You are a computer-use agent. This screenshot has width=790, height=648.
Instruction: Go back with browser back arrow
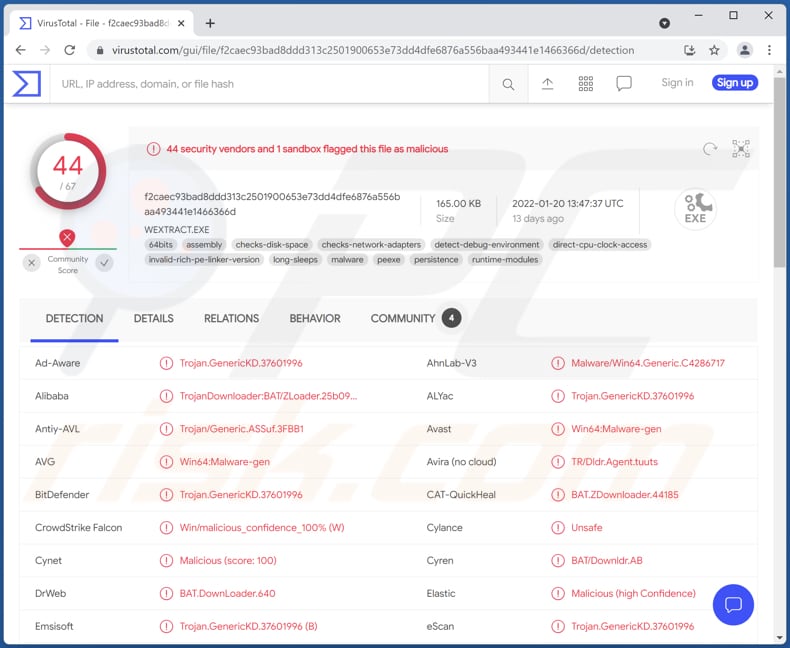pyautogui.click(x=21, y=50)
